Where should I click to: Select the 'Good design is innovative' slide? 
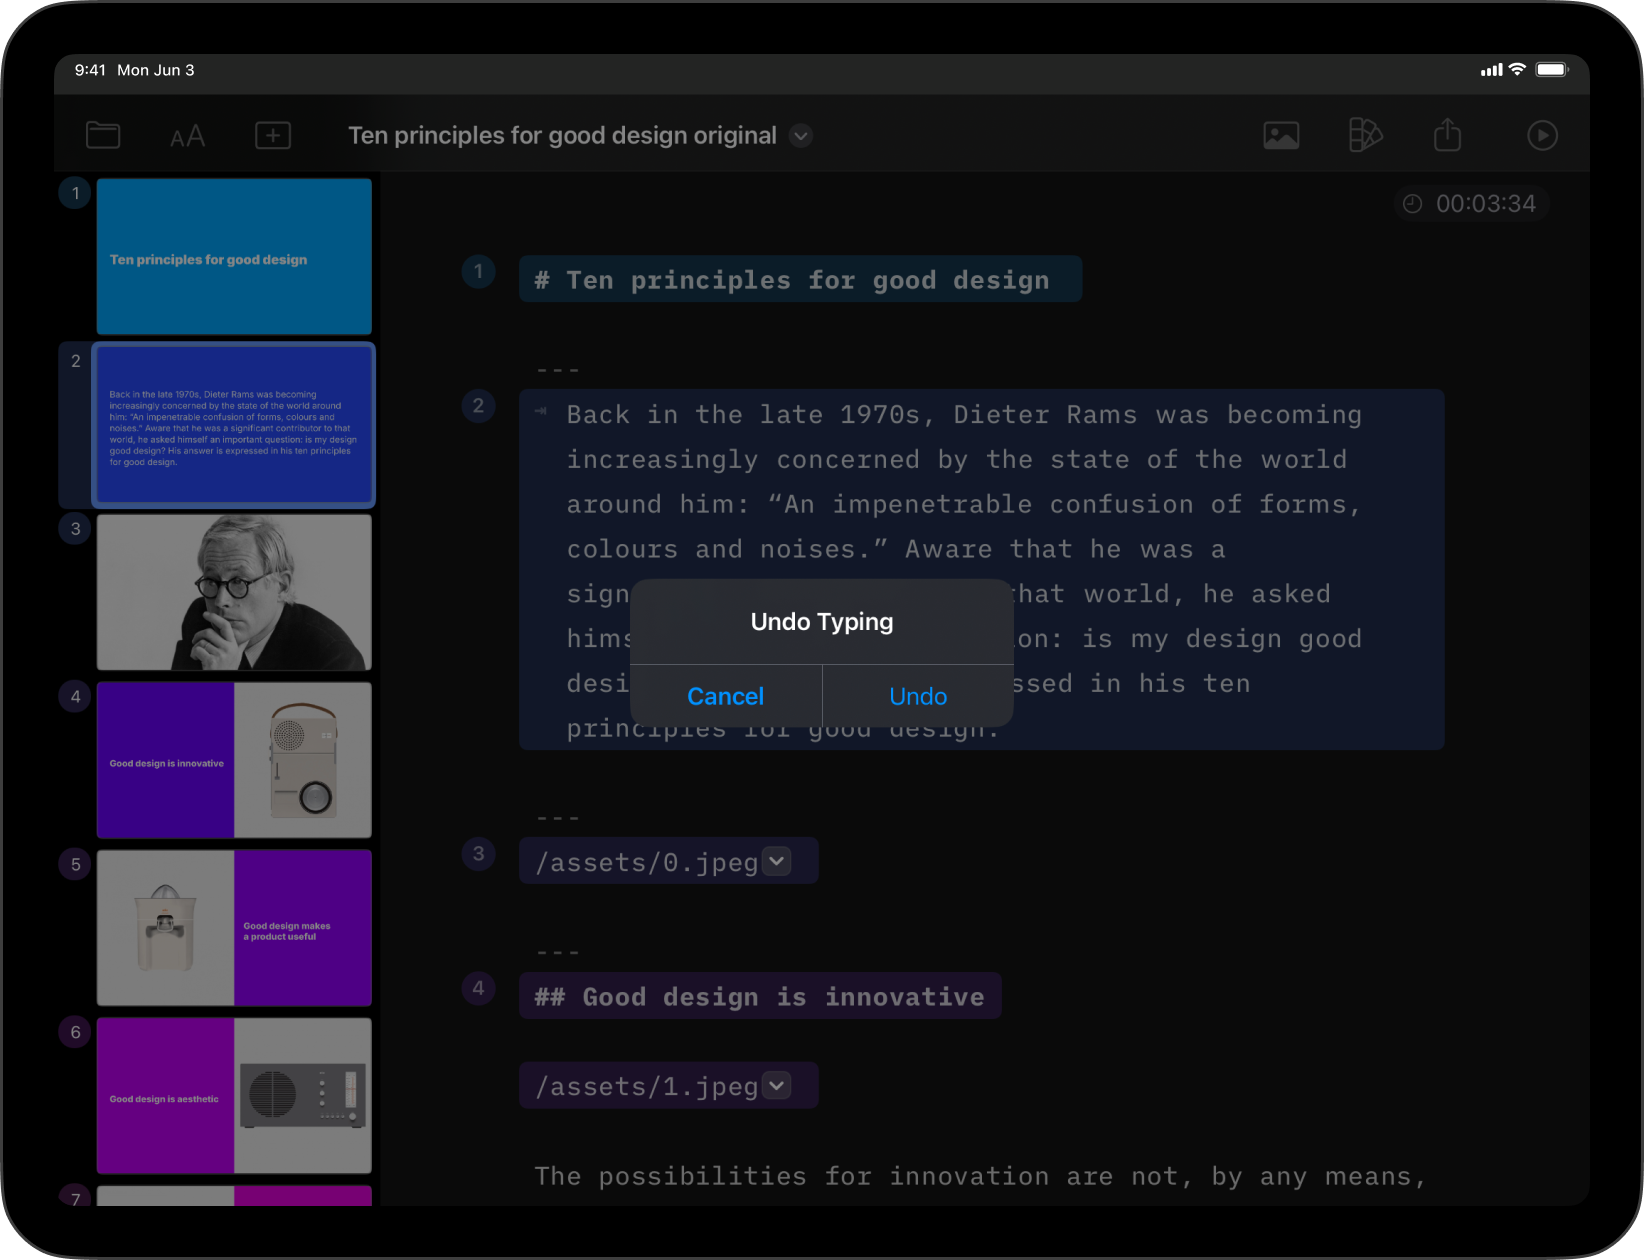point(233,759)
